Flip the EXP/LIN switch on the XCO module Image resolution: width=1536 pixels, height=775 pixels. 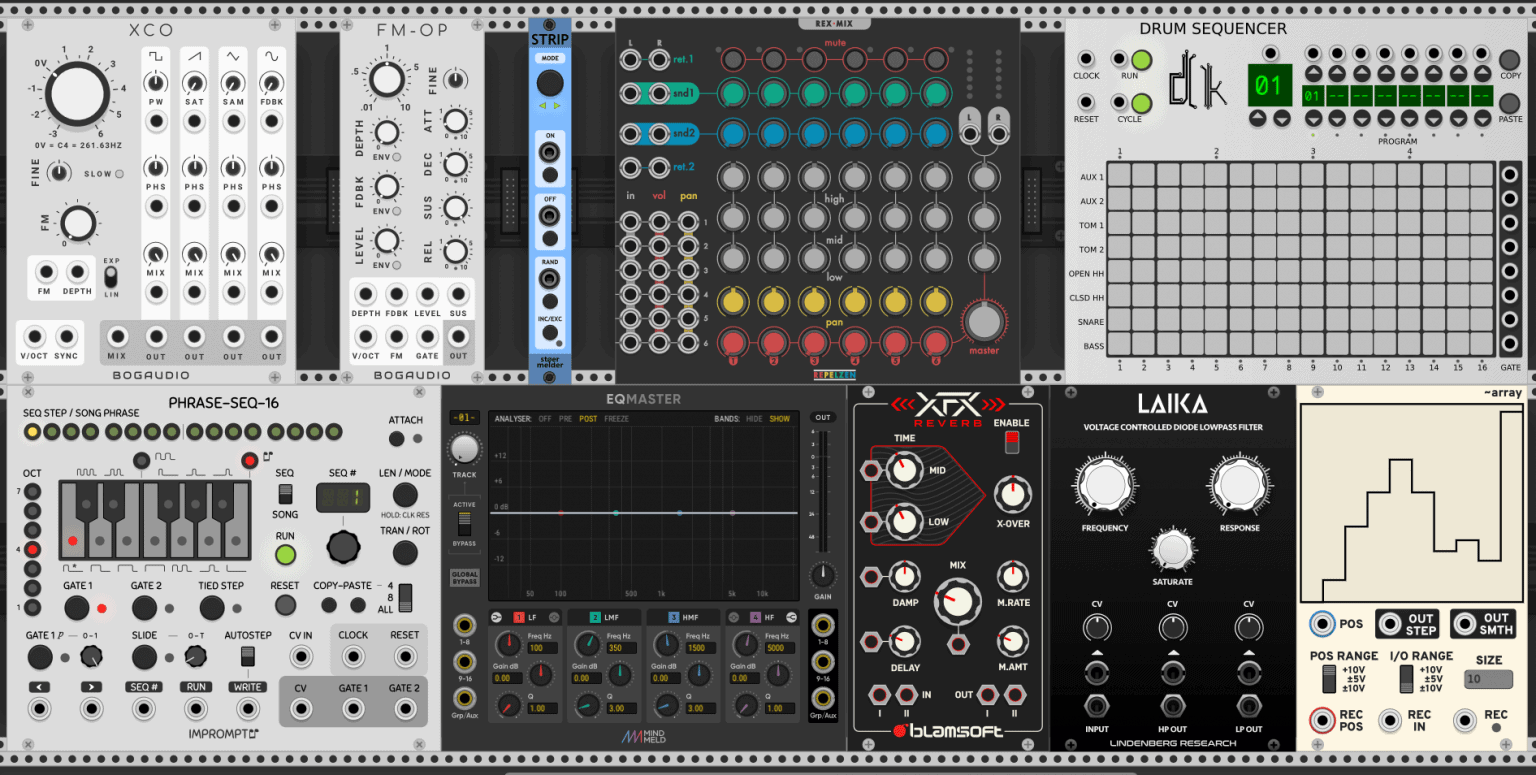(111, 278)
